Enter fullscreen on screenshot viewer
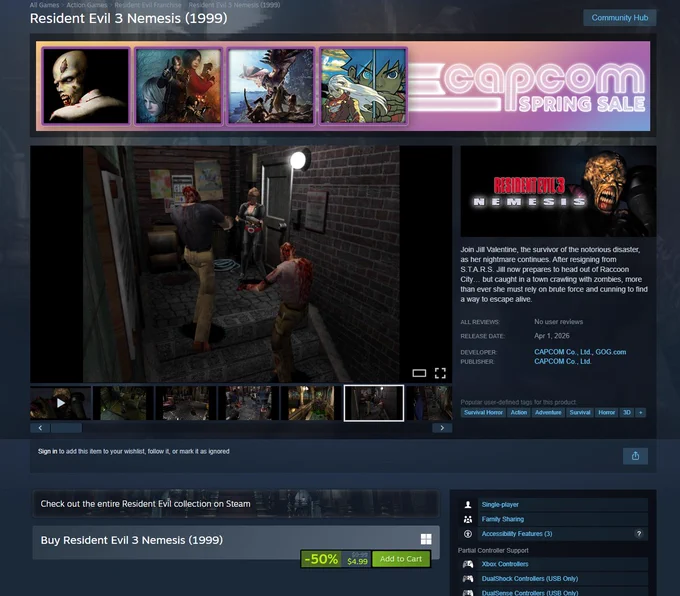Viewport: 680px width, 596px height. [440, 373]
